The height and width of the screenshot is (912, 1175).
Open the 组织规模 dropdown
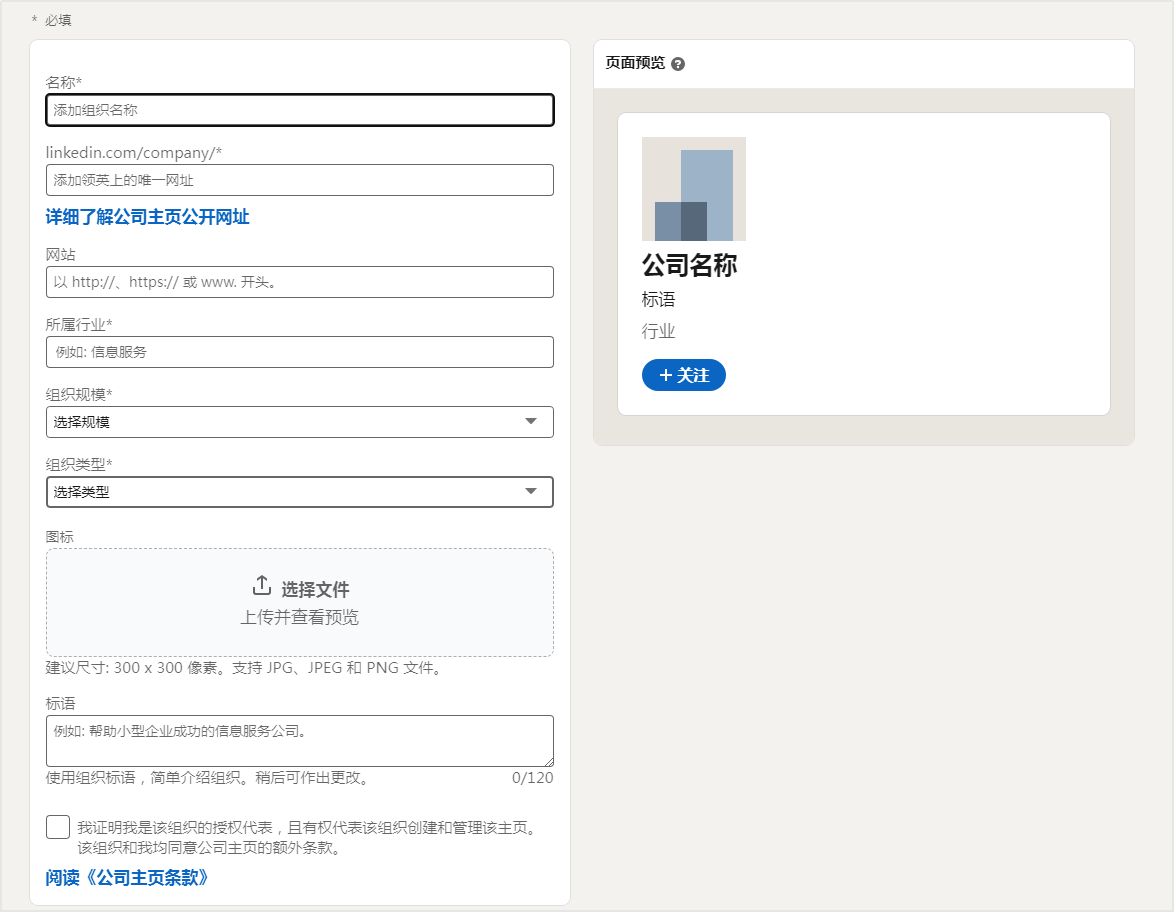pyautogui.click(x=299, y=421)
